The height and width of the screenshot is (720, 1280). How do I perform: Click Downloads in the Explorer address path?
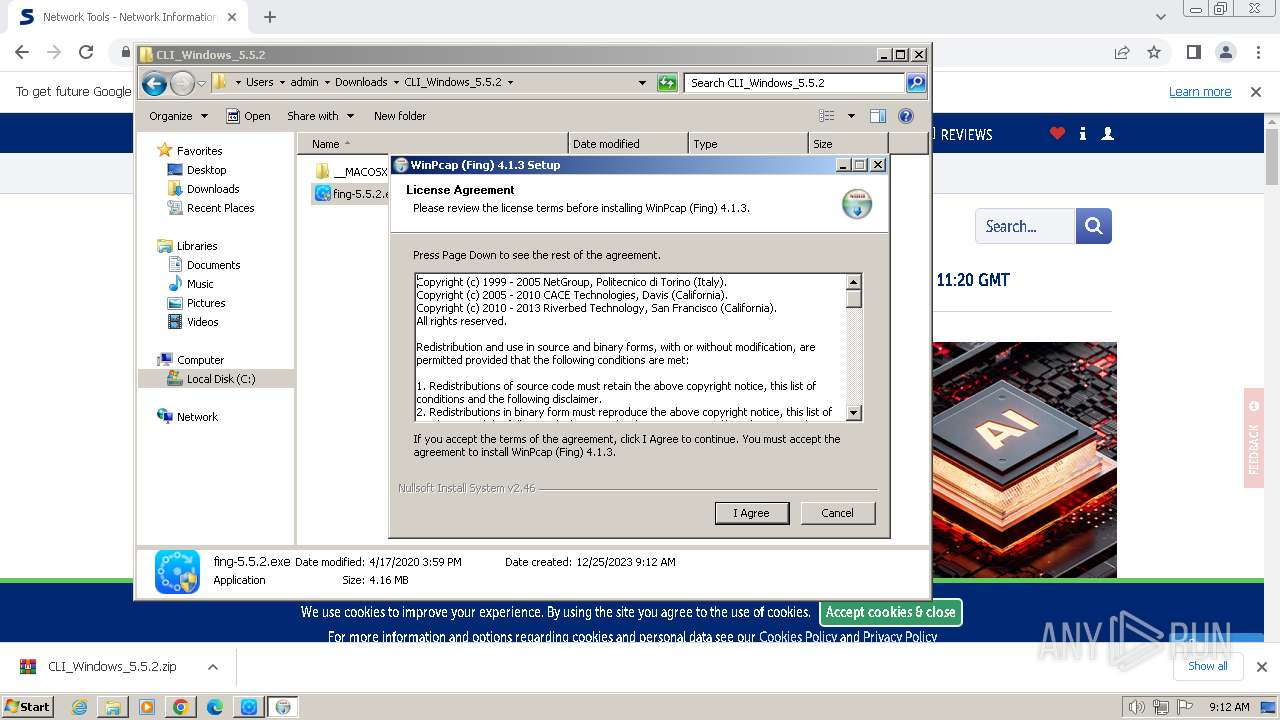(x=360, y=82)
